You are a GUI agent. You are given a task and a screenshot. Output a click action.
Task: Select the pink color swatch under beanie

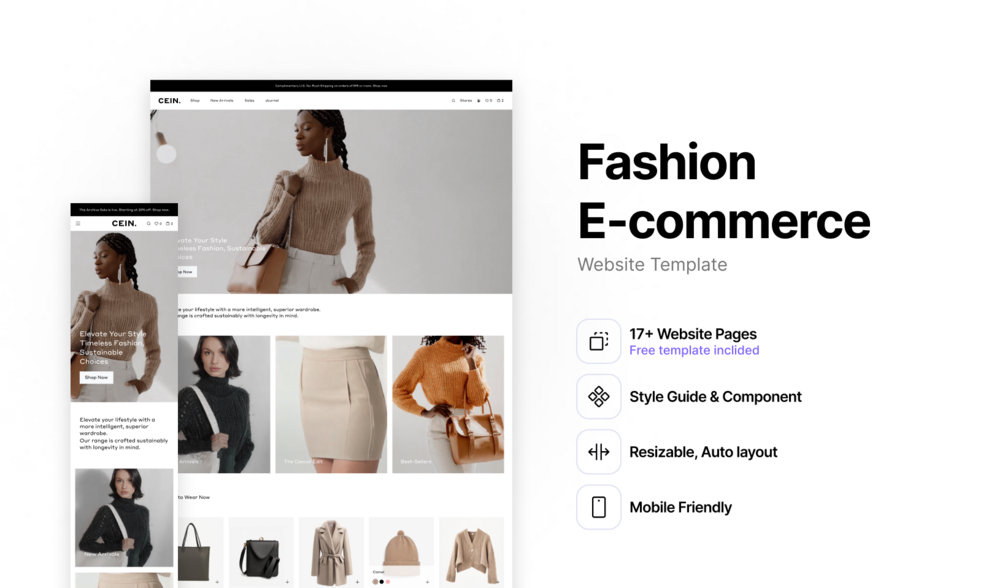tap(388, 582)
